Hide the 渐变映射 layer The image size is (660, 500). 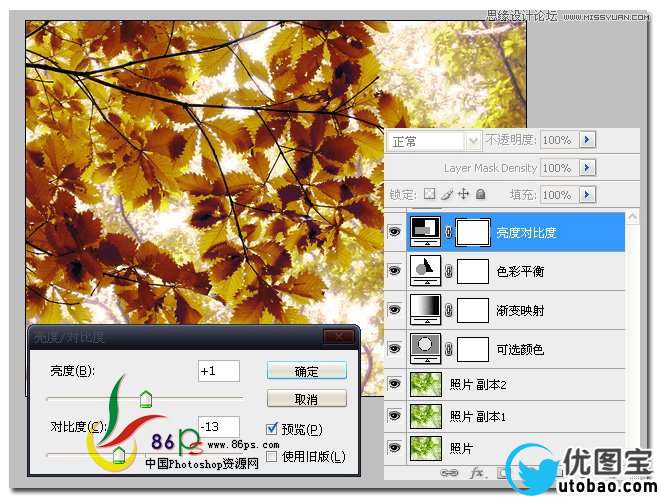394,309
